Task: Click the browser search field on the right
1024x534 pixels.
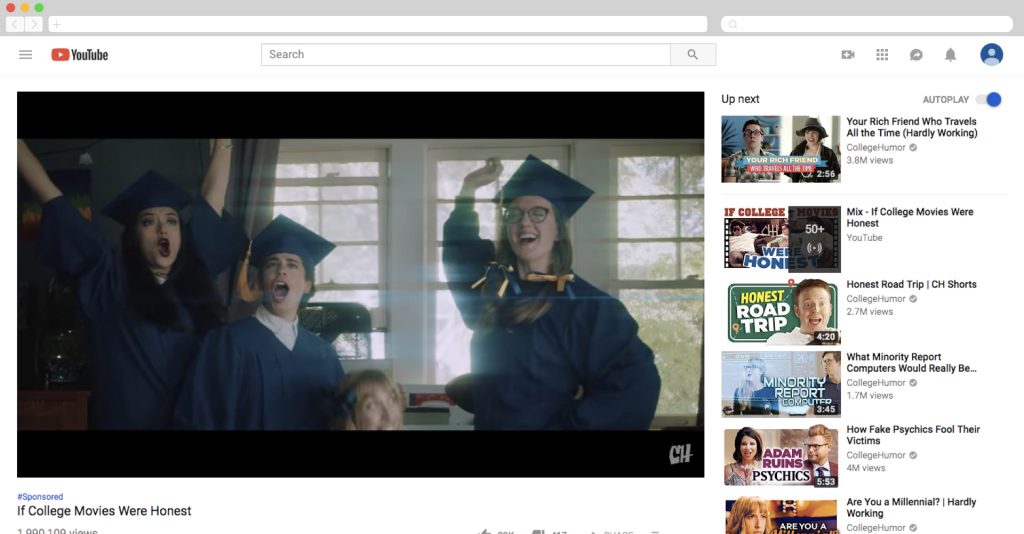Action: 867,24
